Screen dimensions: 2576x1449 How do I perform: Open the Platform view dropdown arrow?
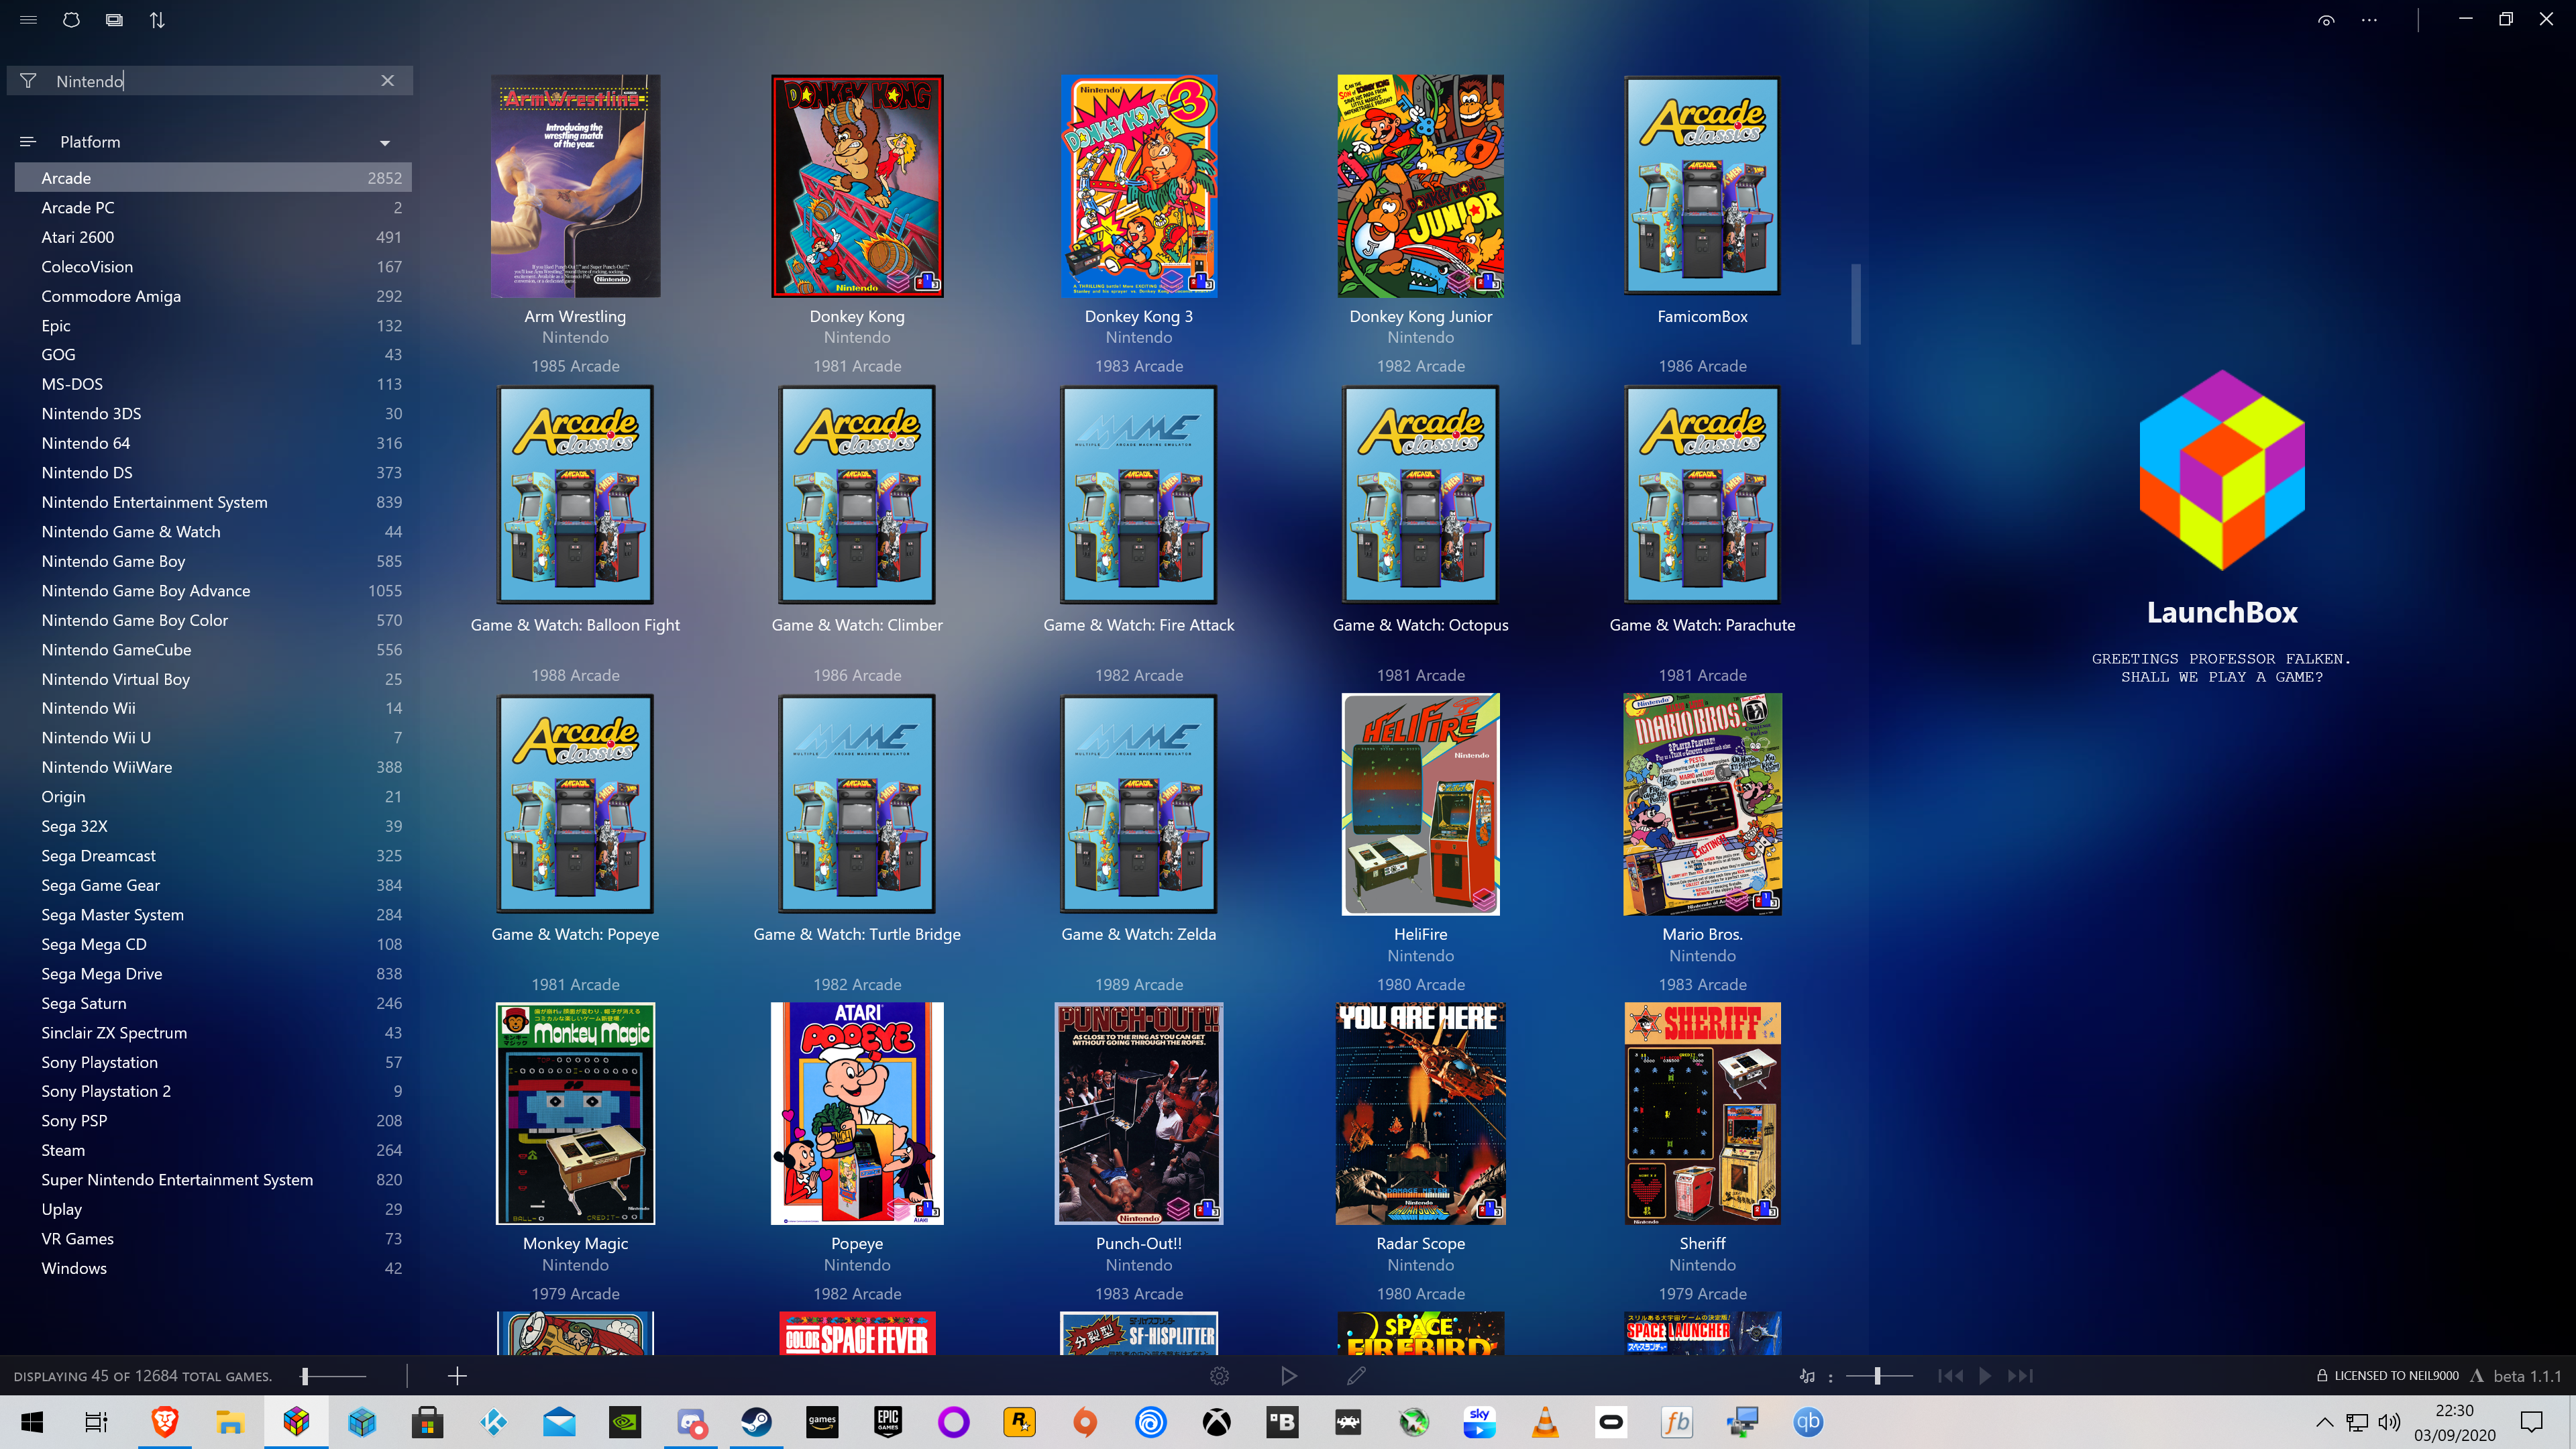click(385, 143)
